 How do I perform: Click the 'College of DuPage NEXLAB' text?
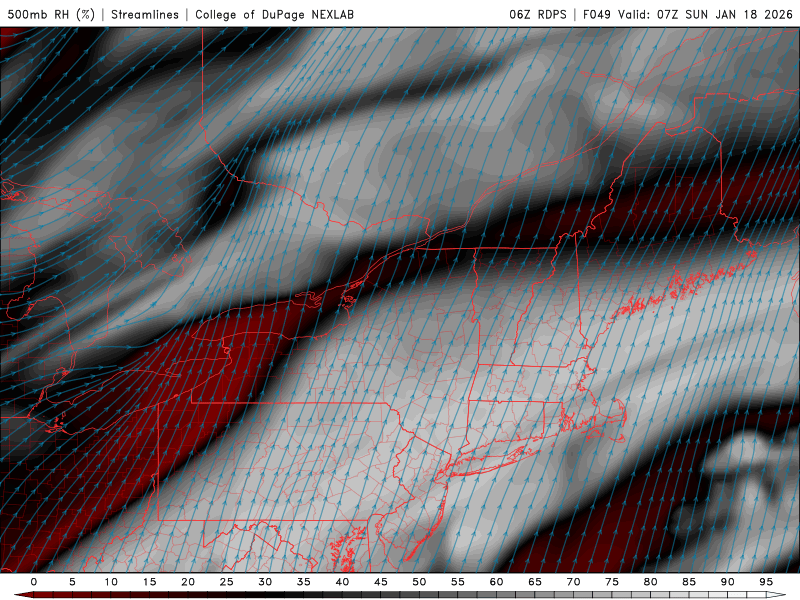[274, 14]
